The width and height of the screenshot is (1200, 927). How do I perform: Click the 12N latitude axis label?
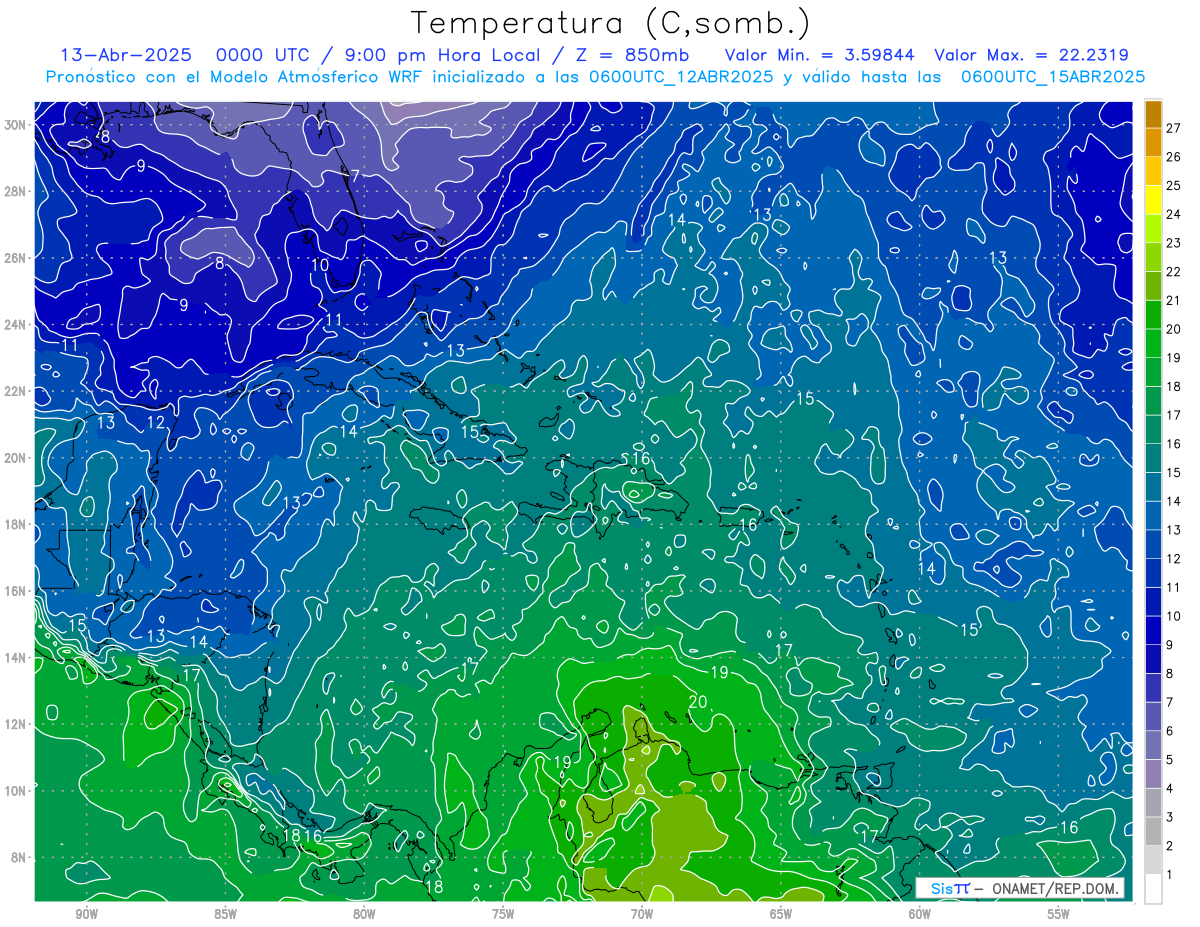point(16,724)
